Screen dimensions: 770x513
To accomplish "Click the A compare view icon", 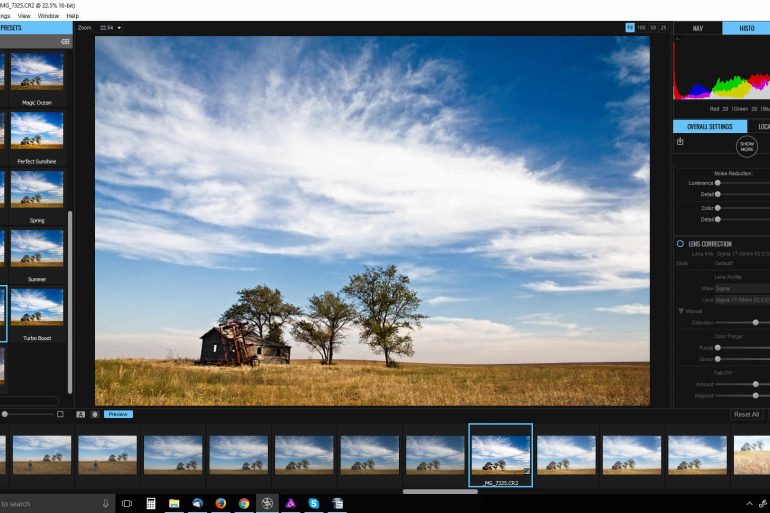I will pos(81,414).
